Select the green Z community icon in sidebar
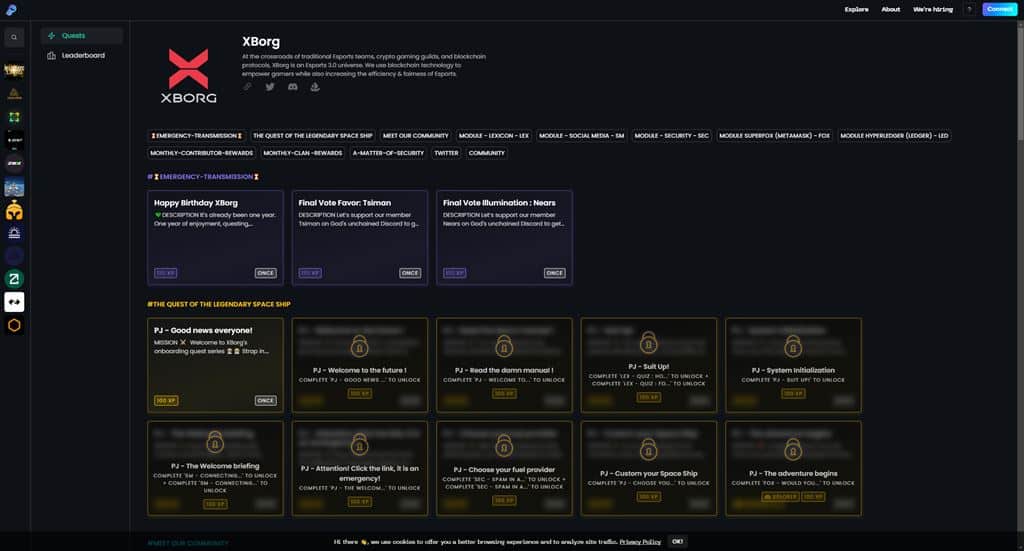This screenshot has height=551, width=1024. (x=14, y=279)
